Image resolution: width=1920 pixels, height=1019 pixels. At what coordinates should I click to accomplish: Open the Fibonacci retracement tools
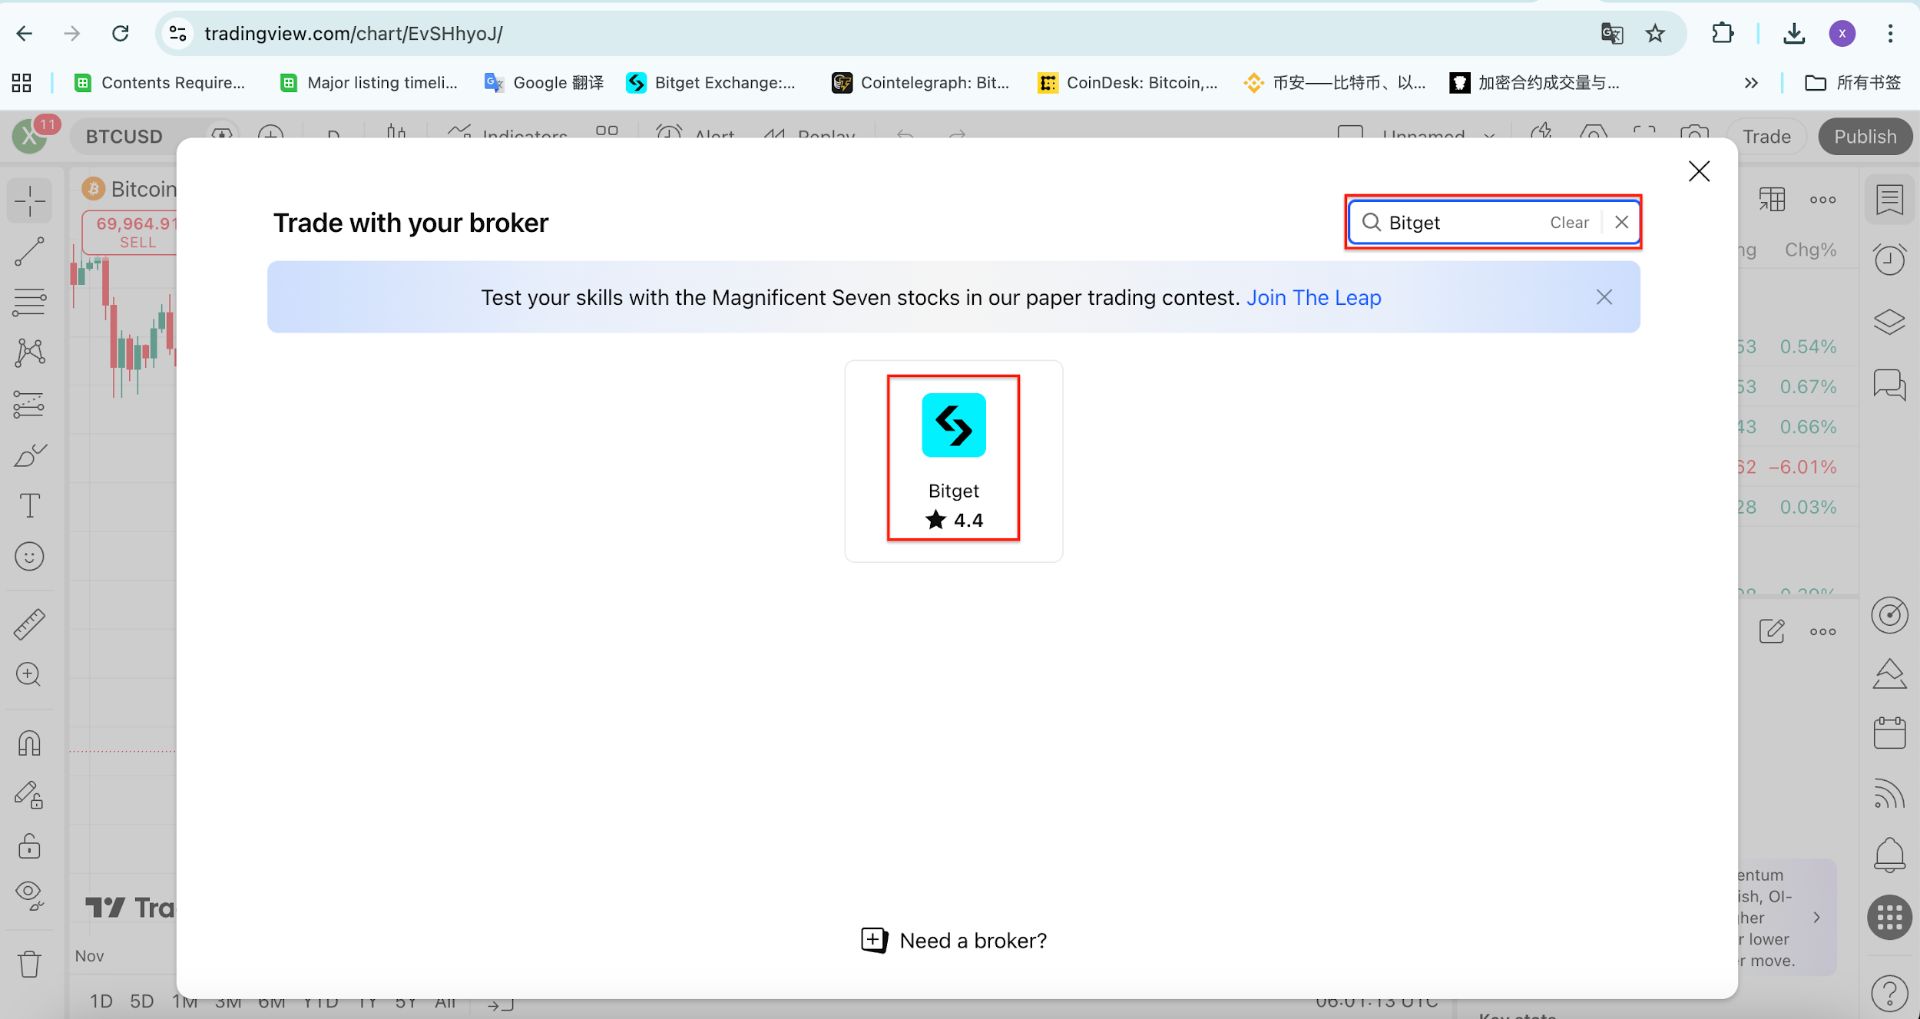(30, 301)
